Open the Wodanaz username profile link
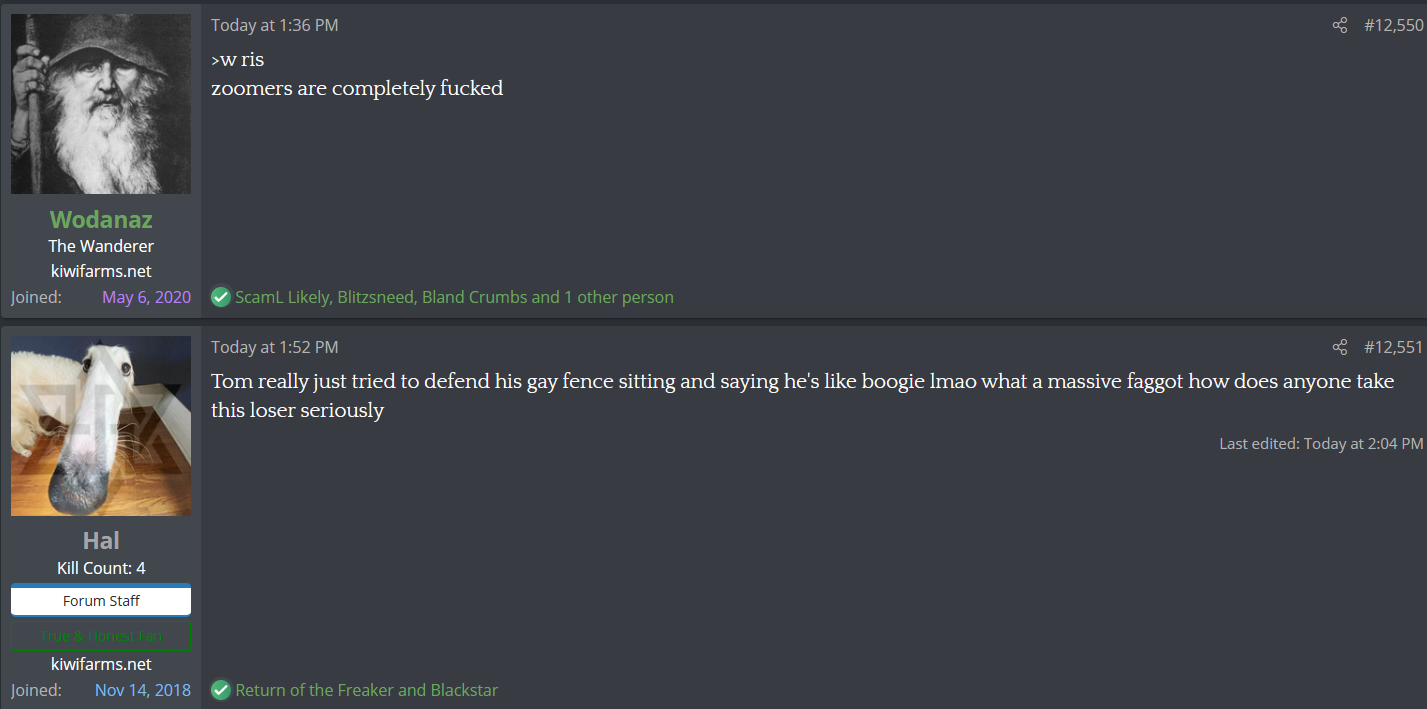This screenshot has height=709, width=1427. pyautogui.click(x=101, y=219)
